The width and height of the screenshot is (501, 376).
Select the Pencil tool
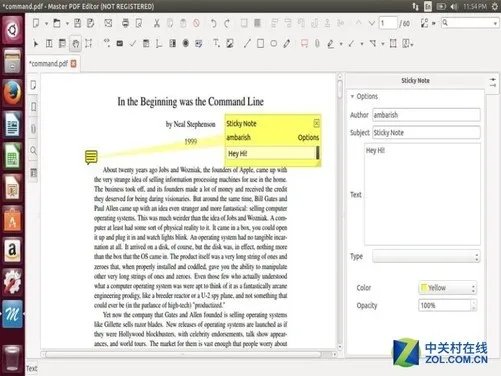[287, 43]
